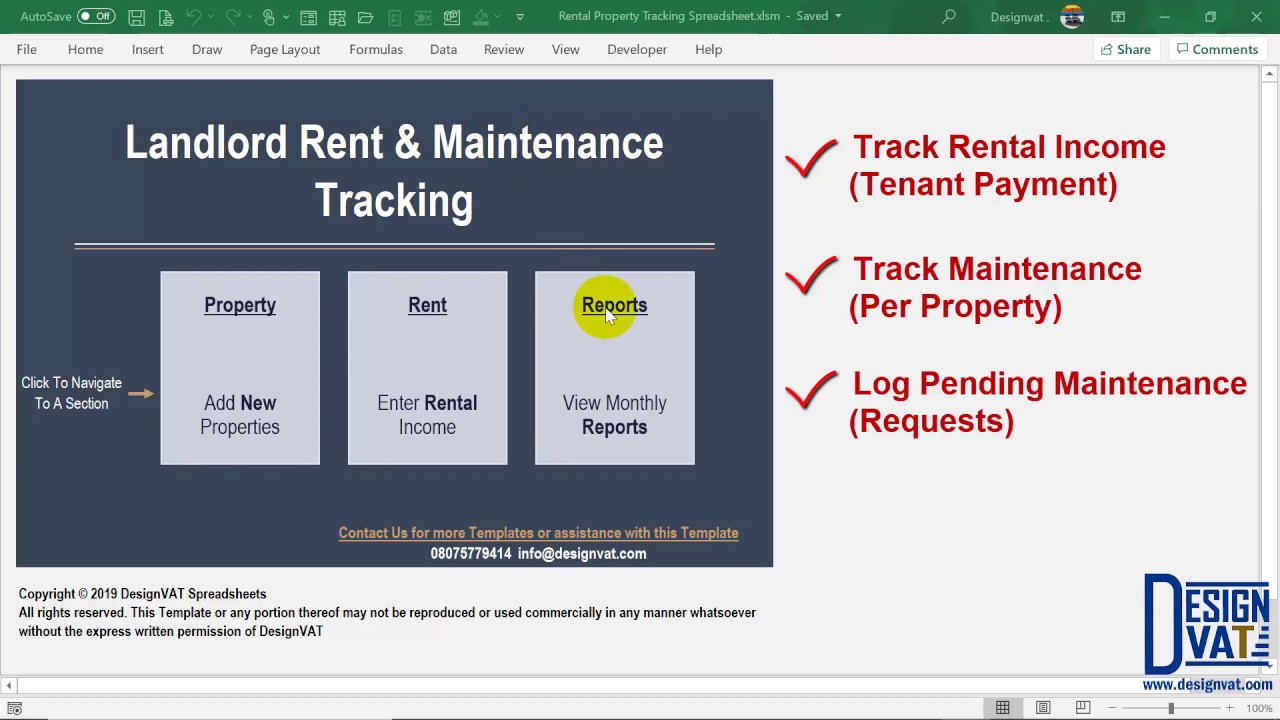Open the Page Layout ribbon tab

[285, 49]
